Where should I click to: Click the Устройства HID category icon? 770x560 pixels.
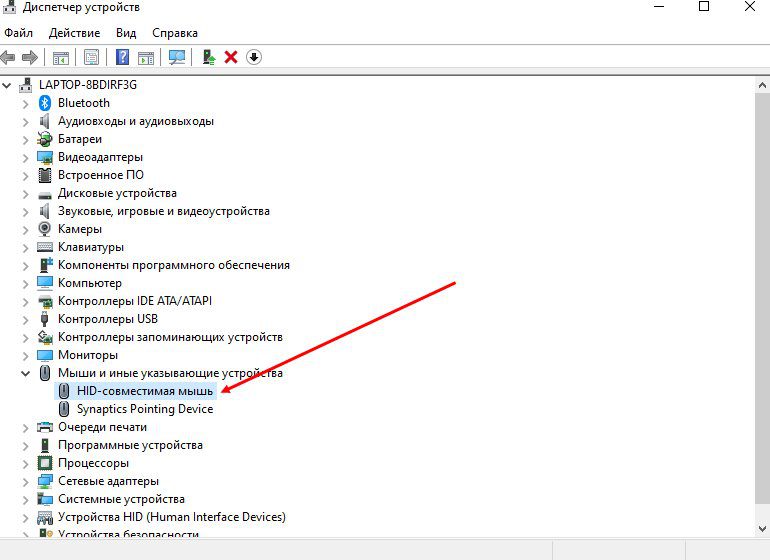(45, 517)
